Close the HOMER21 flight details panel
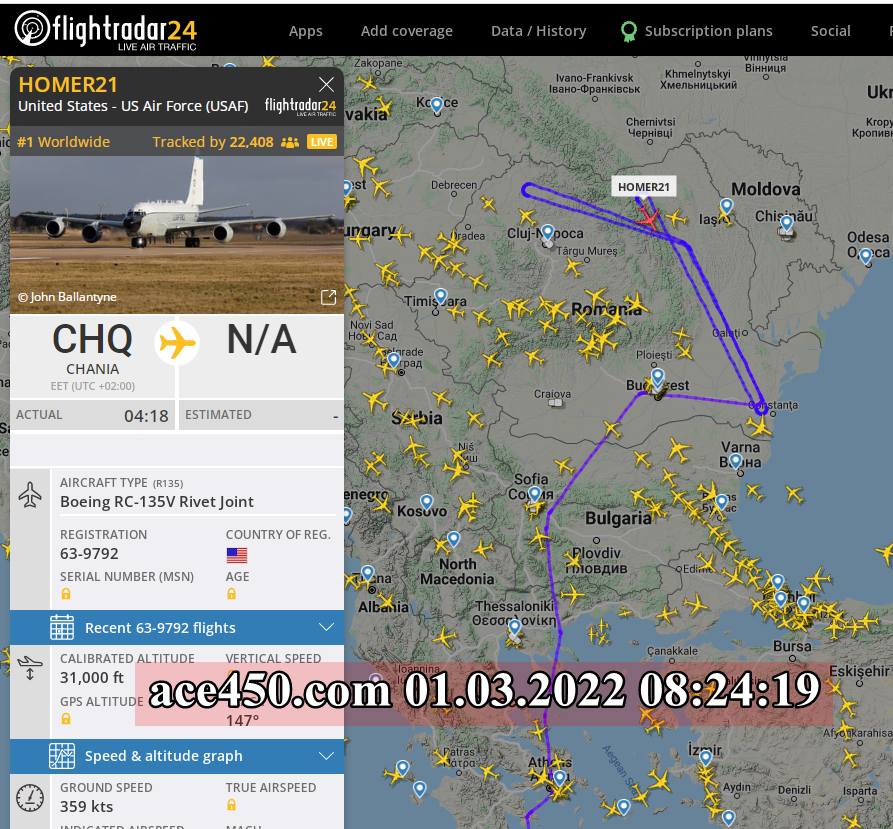 pyautogui.click(x=326, y=84)
